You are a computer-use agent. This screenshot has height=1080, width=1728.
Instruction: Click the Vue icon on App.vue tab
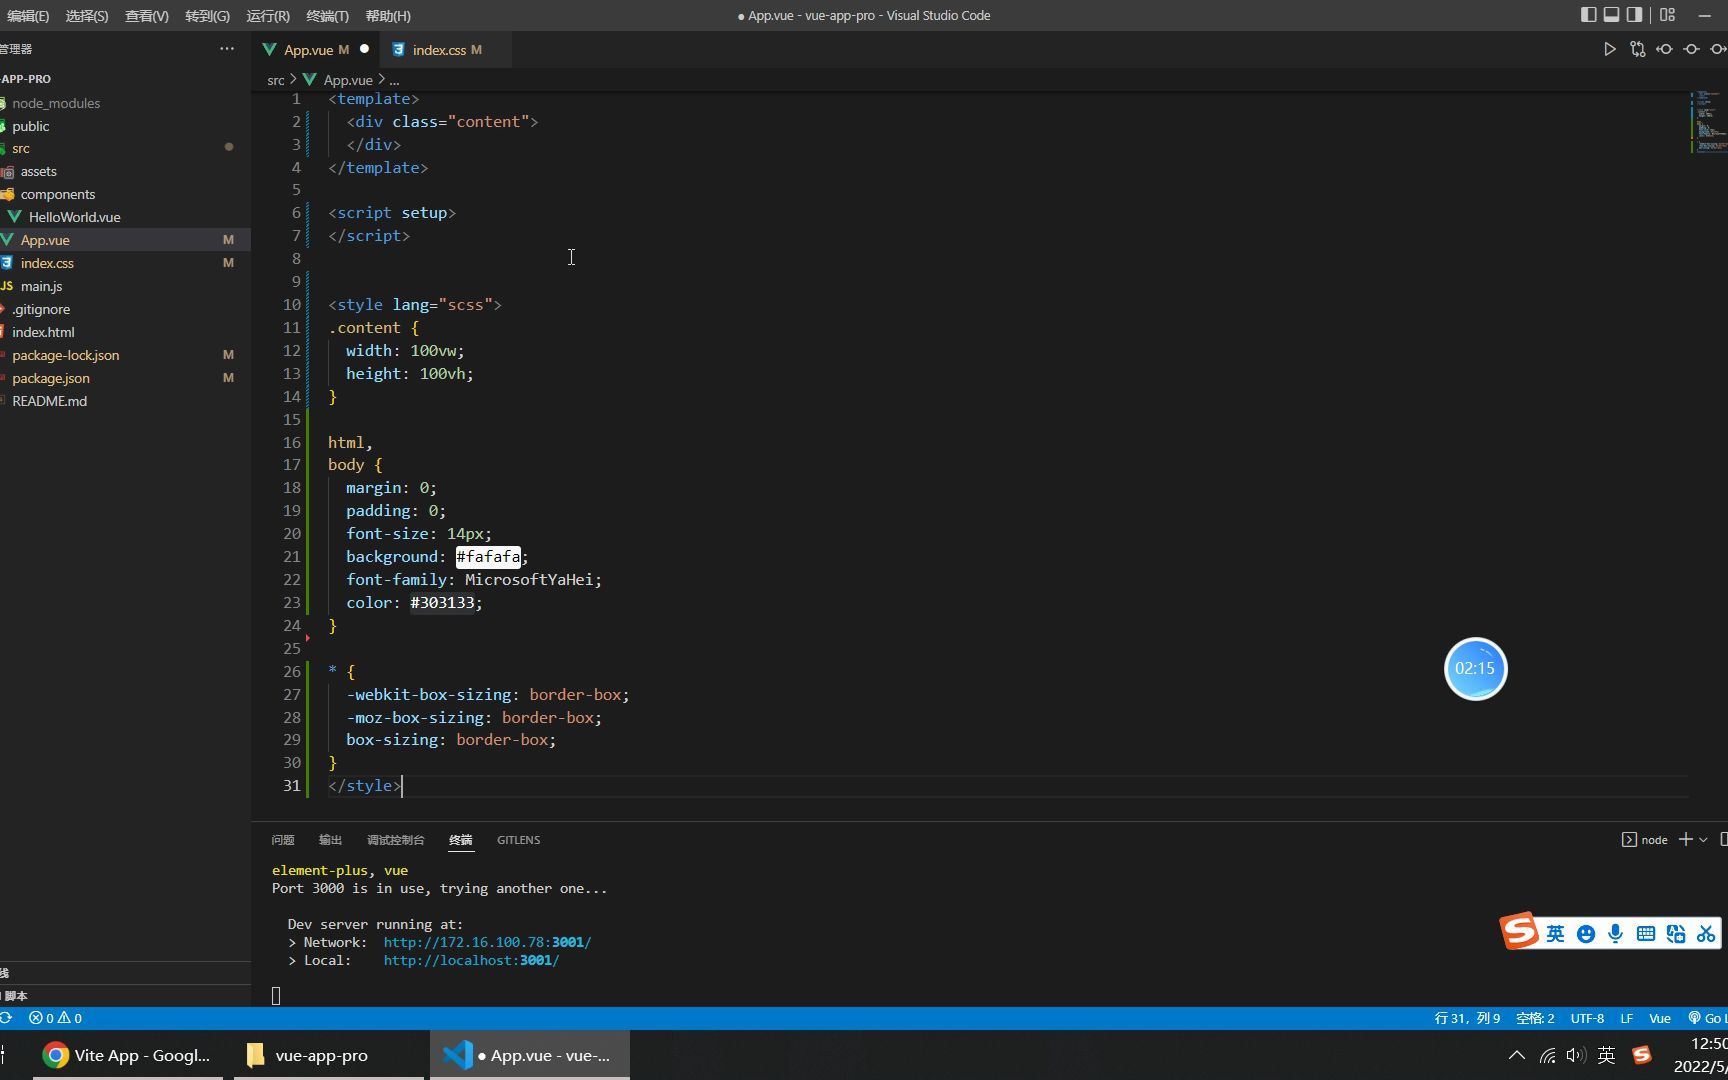(x=269, y=49)
